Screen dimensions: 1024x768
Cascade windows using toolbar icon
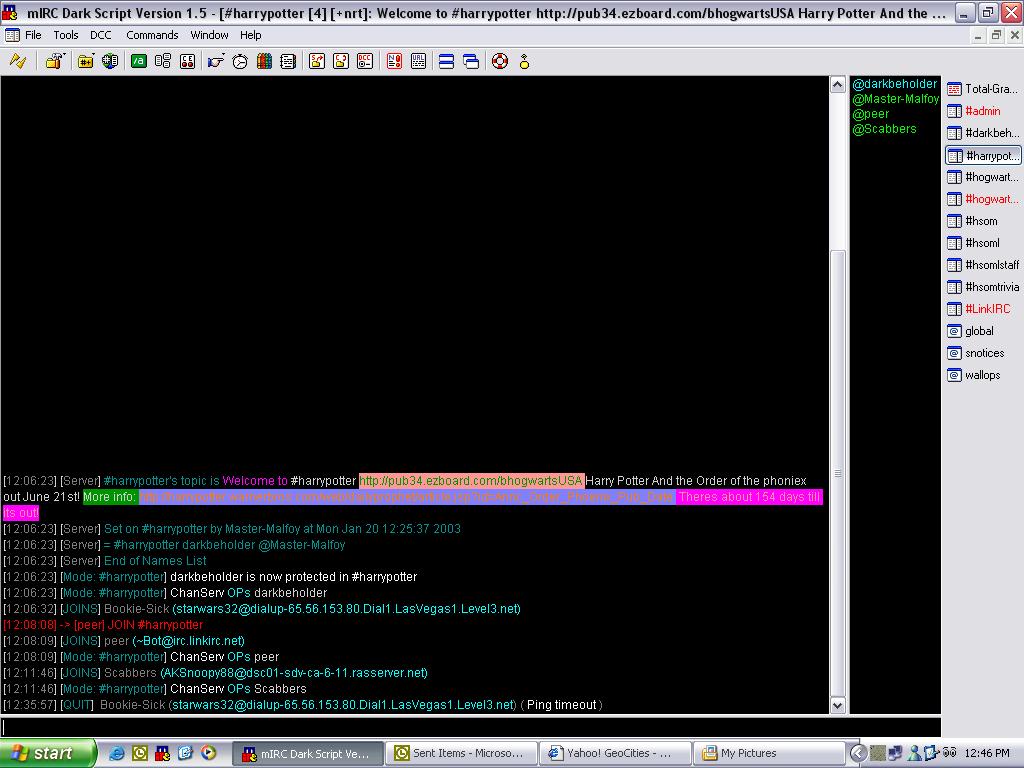coord(471,62)
